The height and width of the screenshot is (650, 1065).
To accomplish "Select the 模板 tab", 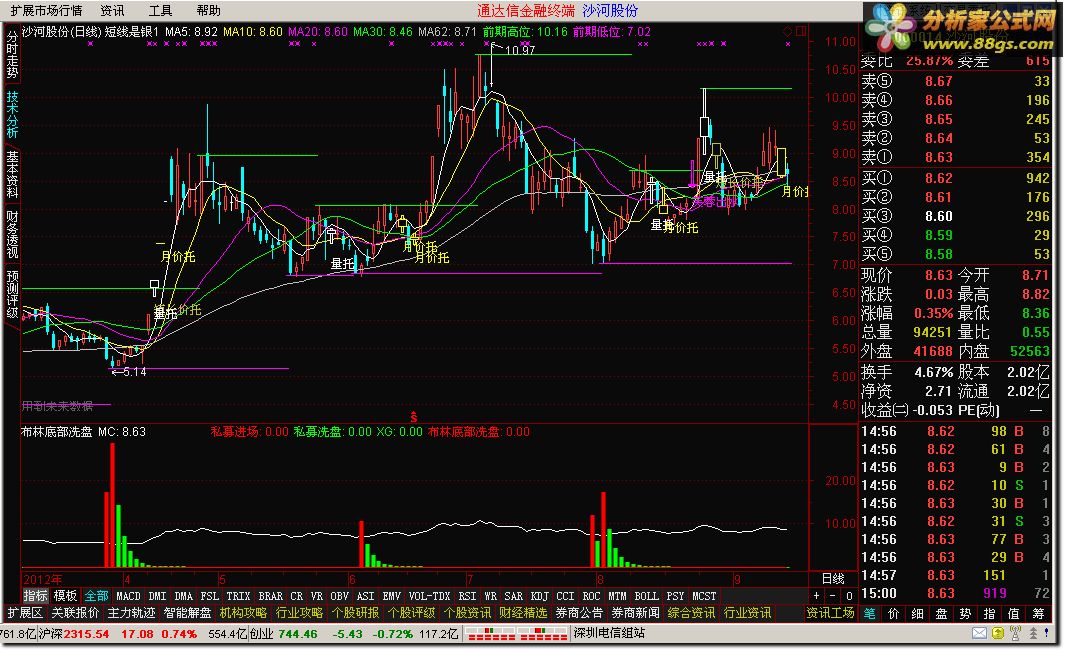I will (65, 596).
